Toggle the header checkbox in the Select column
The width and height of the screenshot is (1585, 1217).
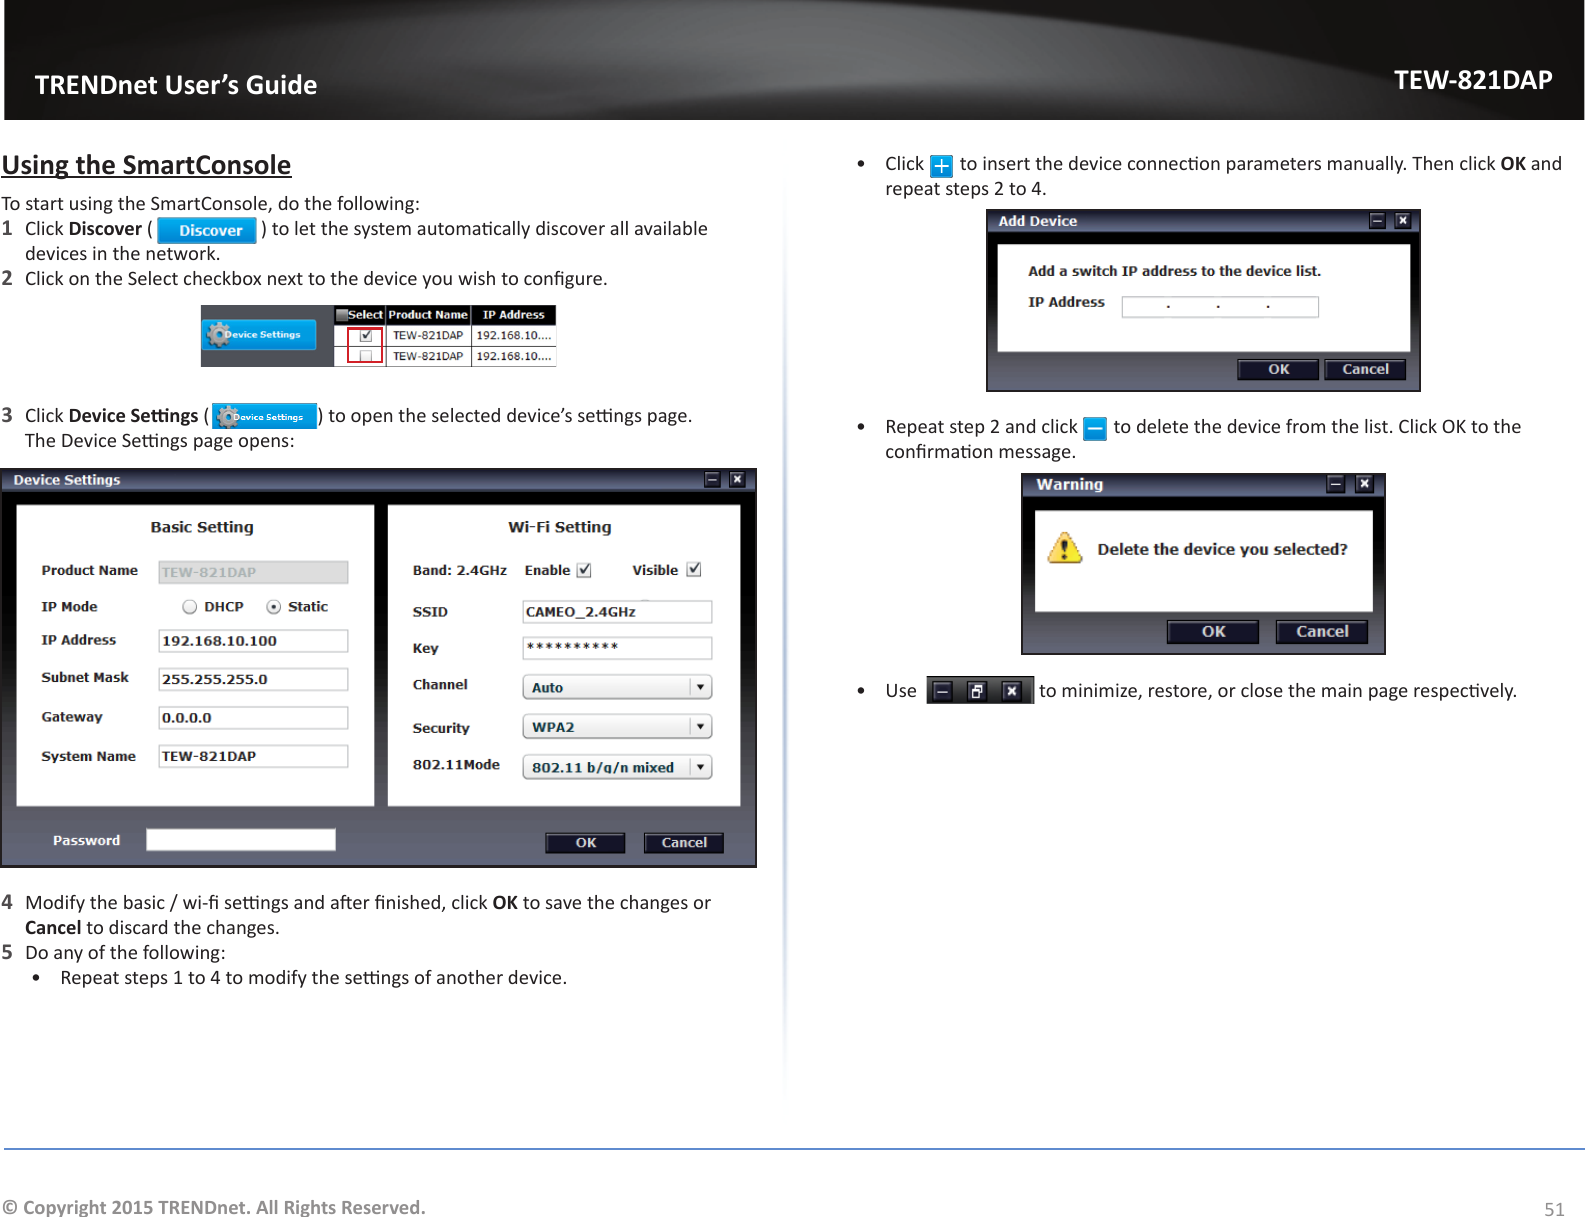pos(342,315)
